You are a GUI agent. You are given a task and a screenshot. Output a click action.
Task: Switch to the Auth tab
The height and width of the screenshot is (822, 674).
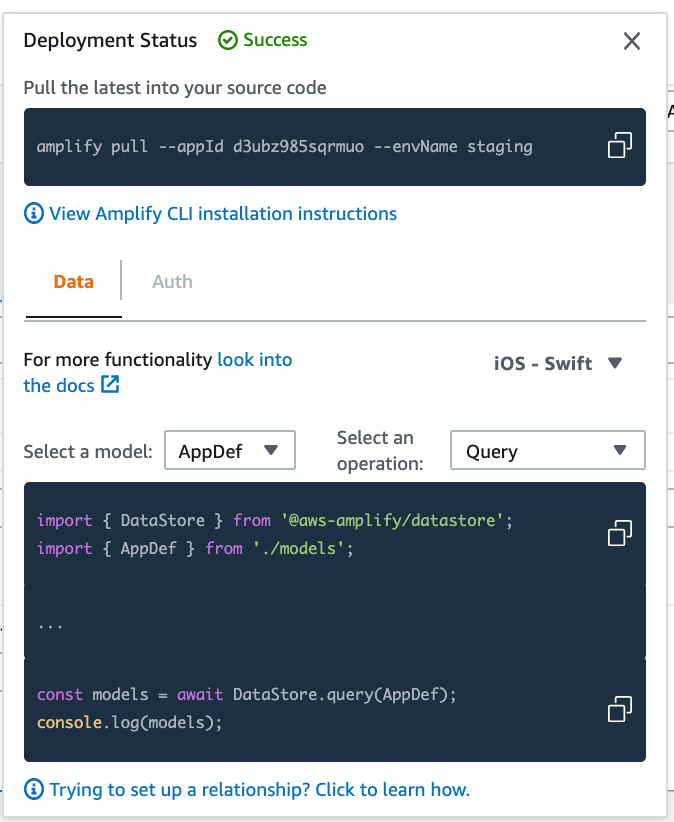[x=172, y=281]
